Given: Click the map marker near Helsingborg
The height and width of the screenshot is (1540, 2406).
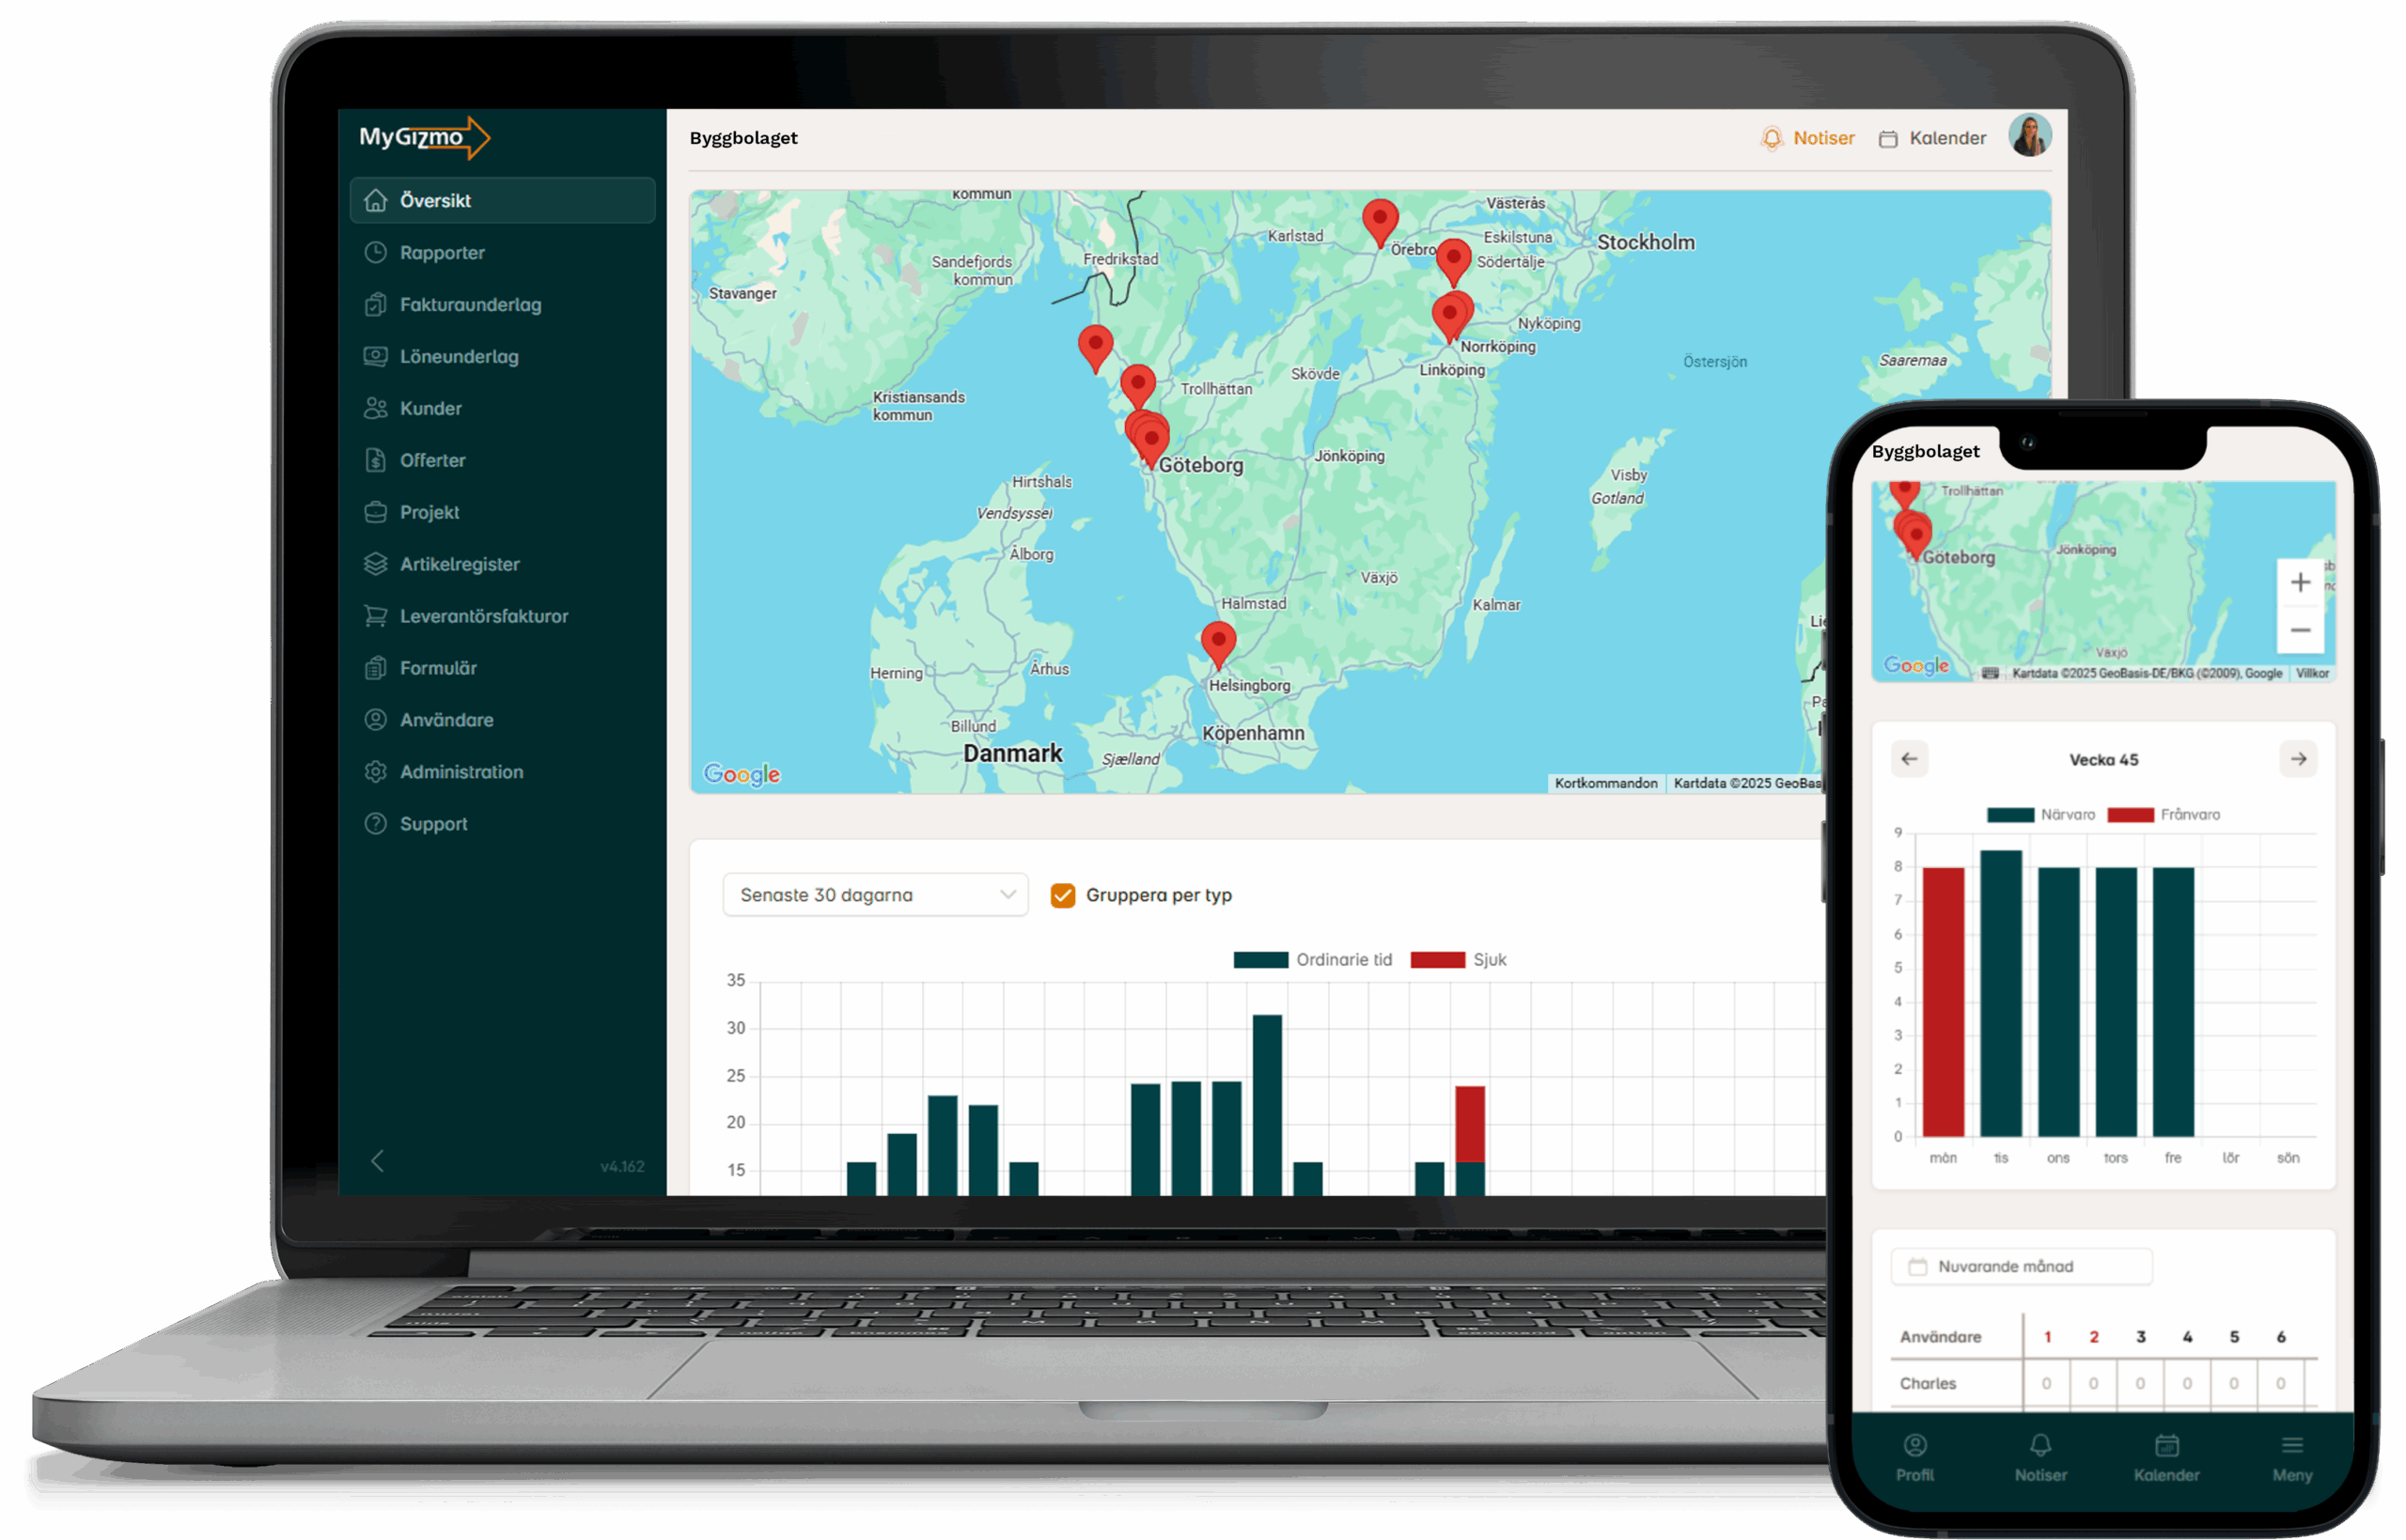Looking at the screenshot, I should pyautogui.click(x=1217, y=640).
